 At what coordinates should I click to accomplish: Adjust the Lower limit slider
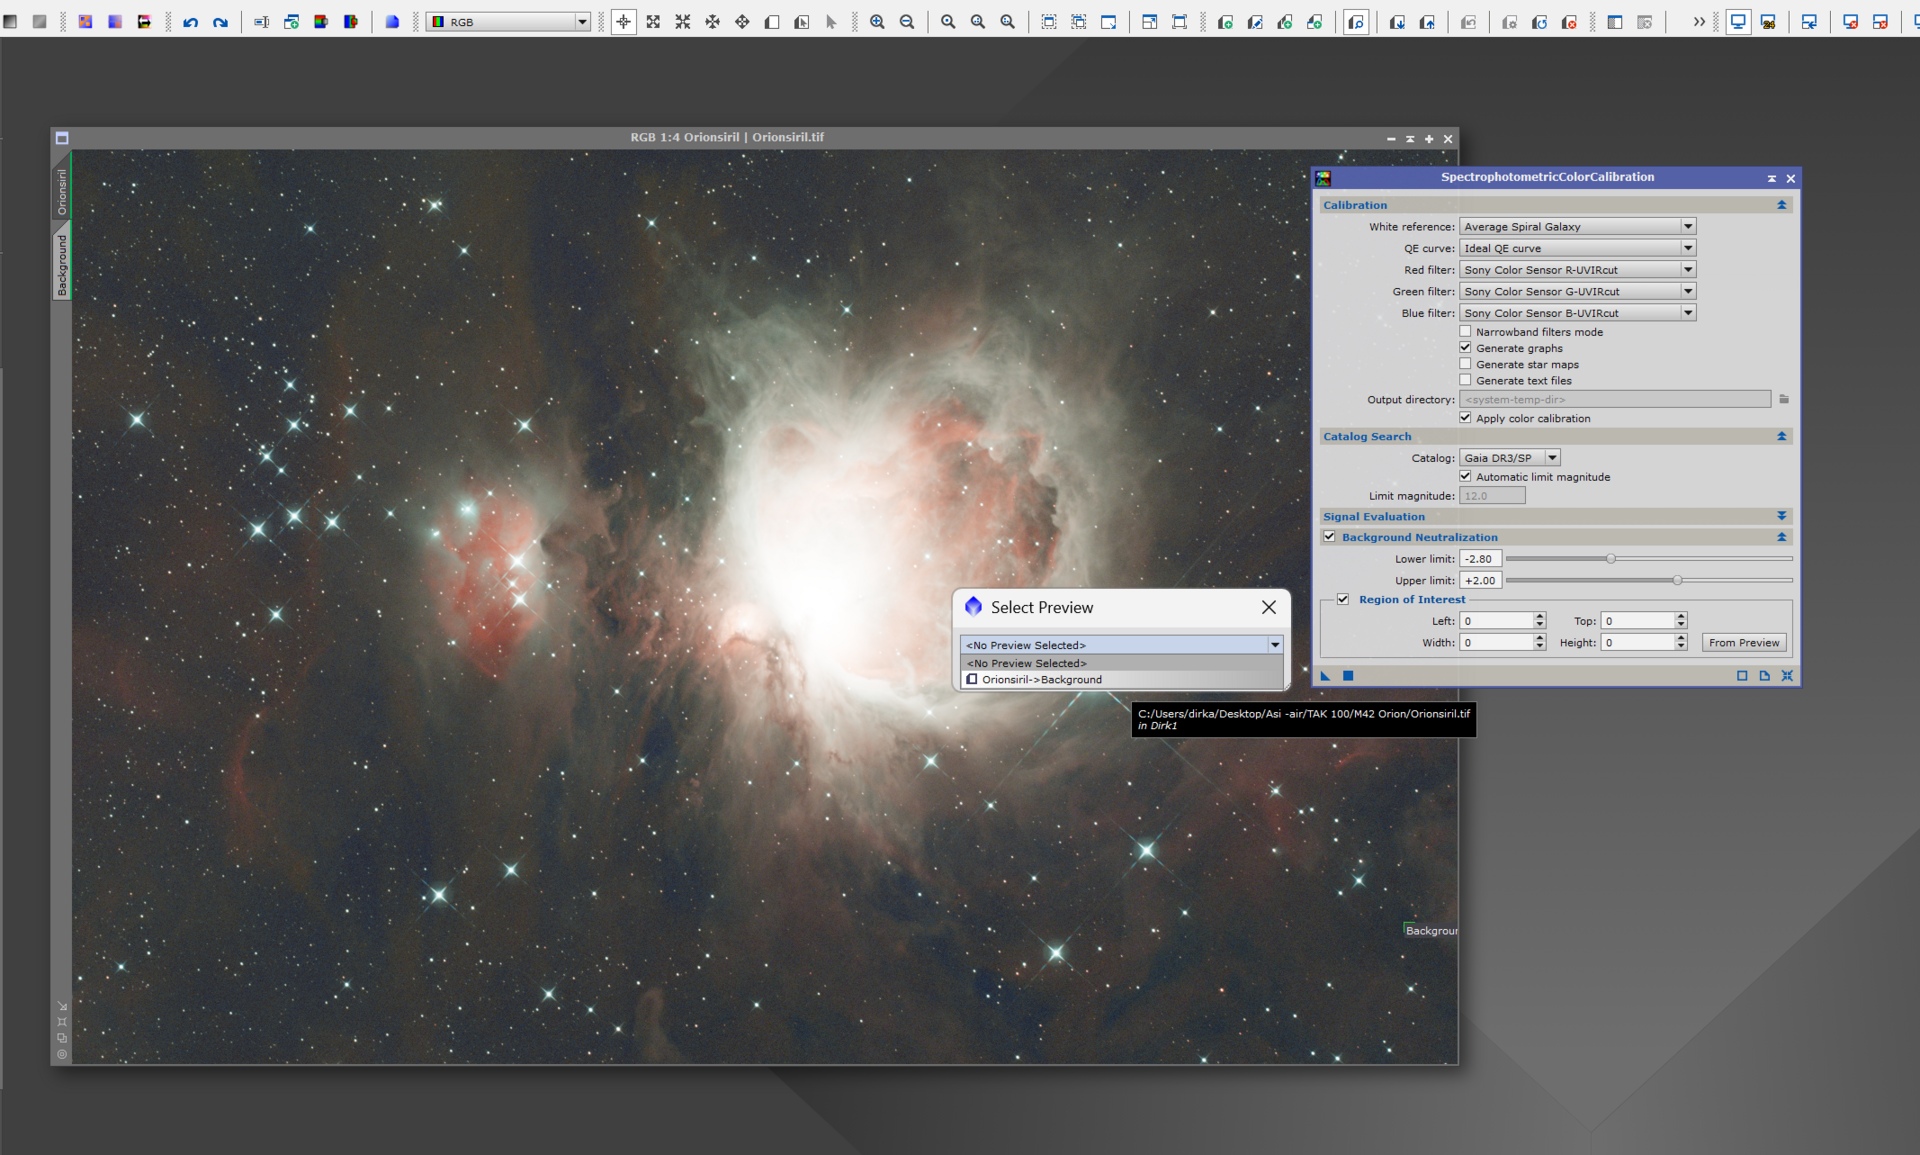(1611, 559)
